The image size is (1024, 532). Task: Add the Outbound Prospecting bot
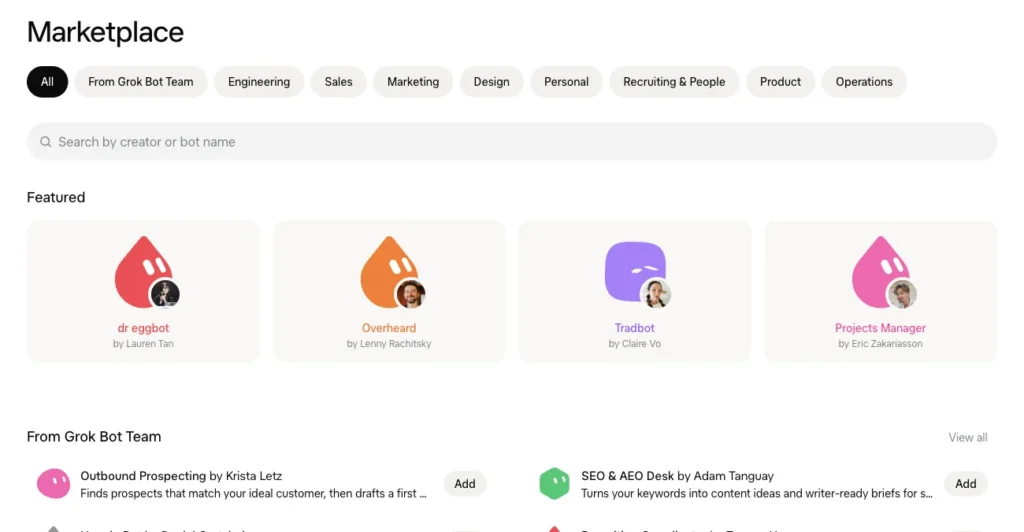pos(465,484)
